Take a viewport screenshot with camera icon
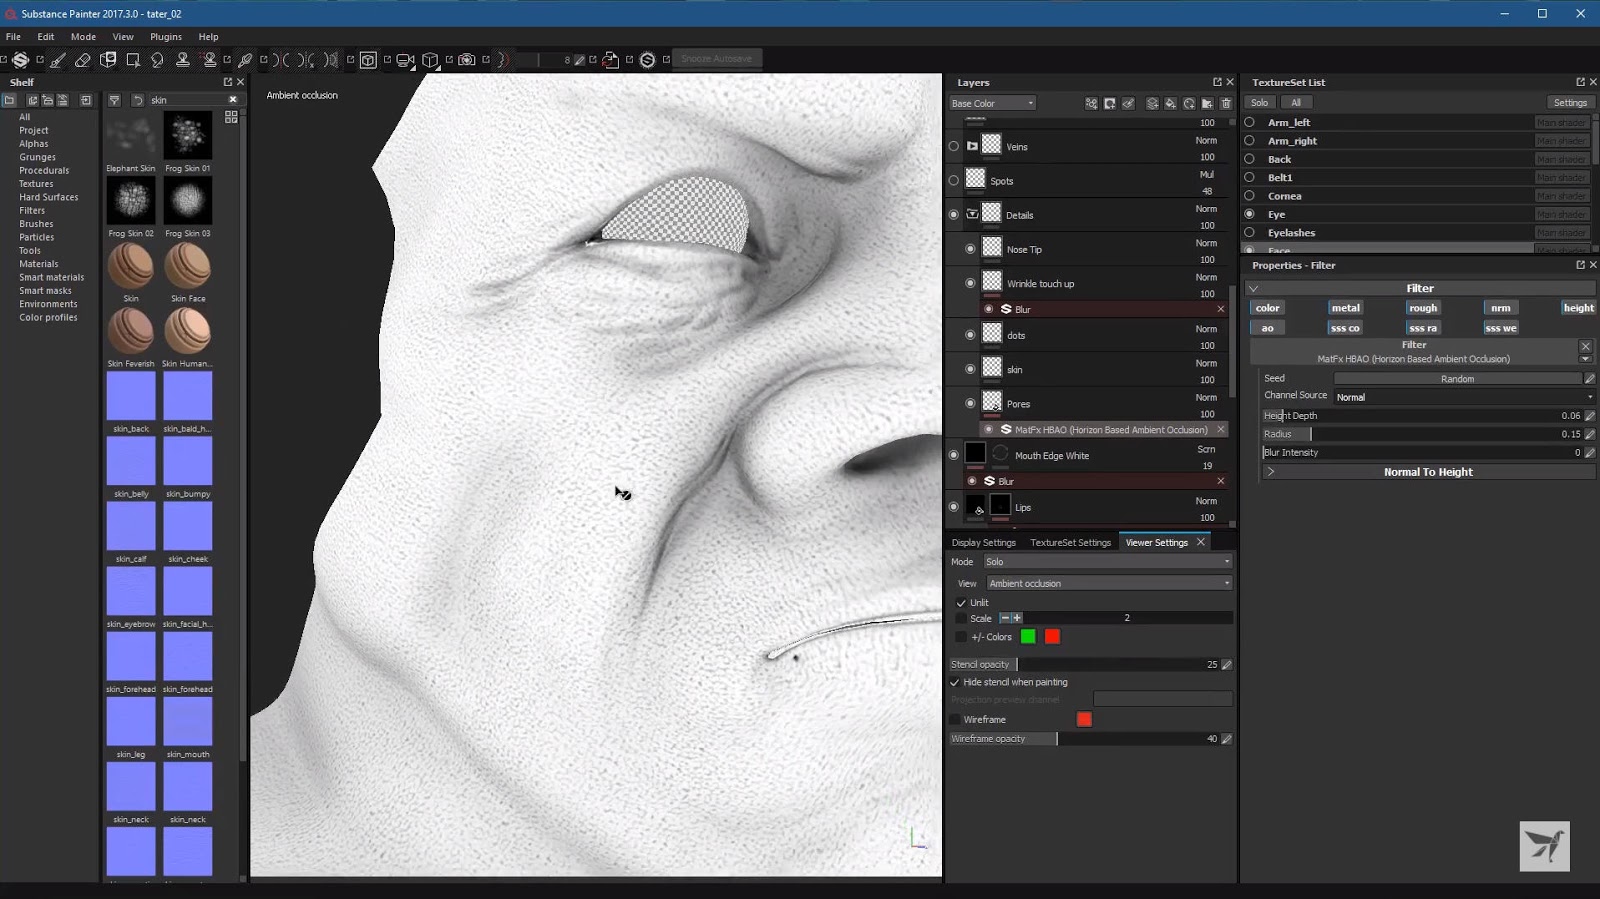The image size is (1600, 899). point(466,60)
